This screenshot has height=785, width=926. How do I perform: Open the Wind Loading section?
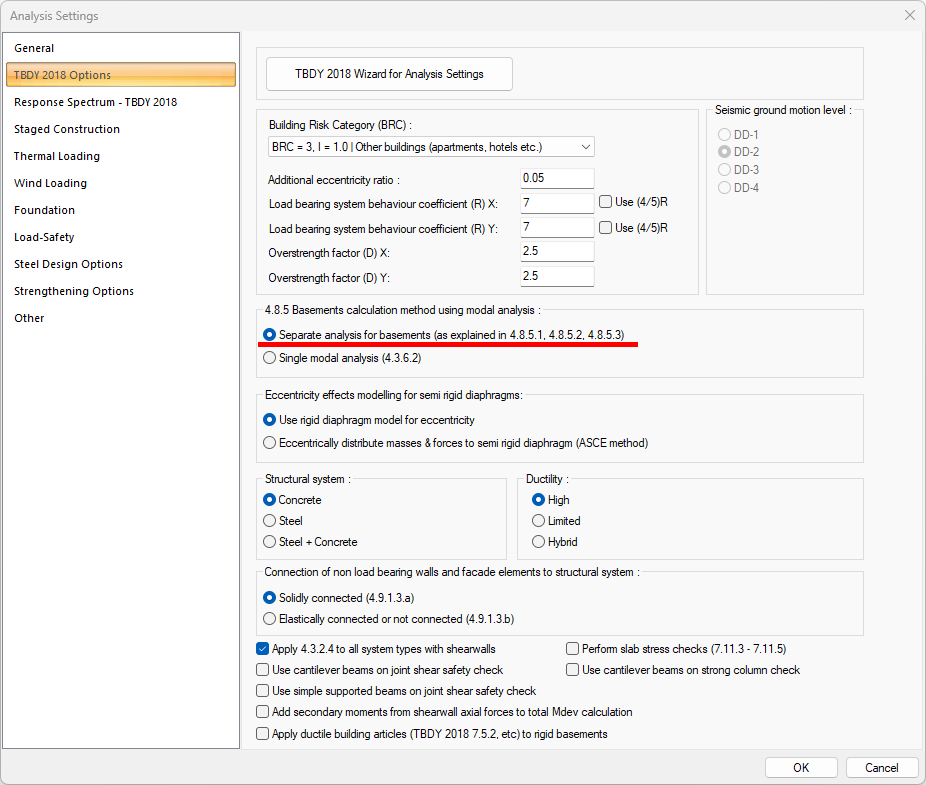[x=50, y=183]
